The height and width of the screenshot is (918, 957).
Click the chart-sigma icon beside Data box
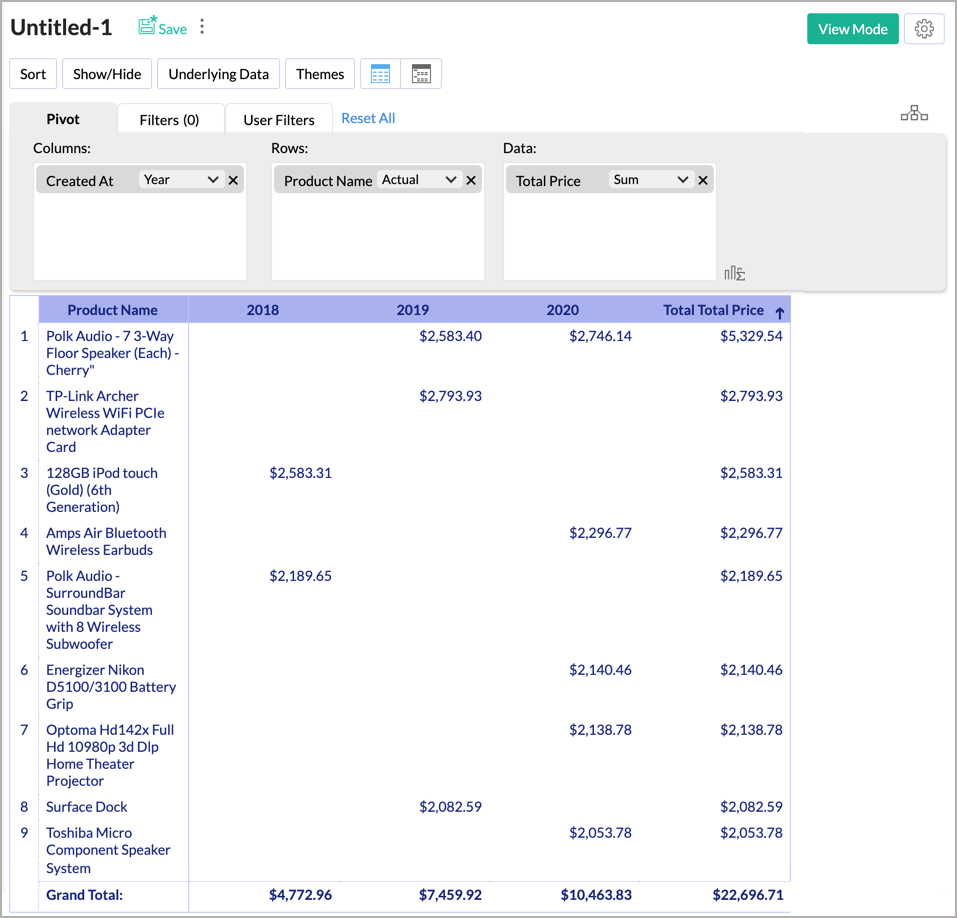coord(735,273)
